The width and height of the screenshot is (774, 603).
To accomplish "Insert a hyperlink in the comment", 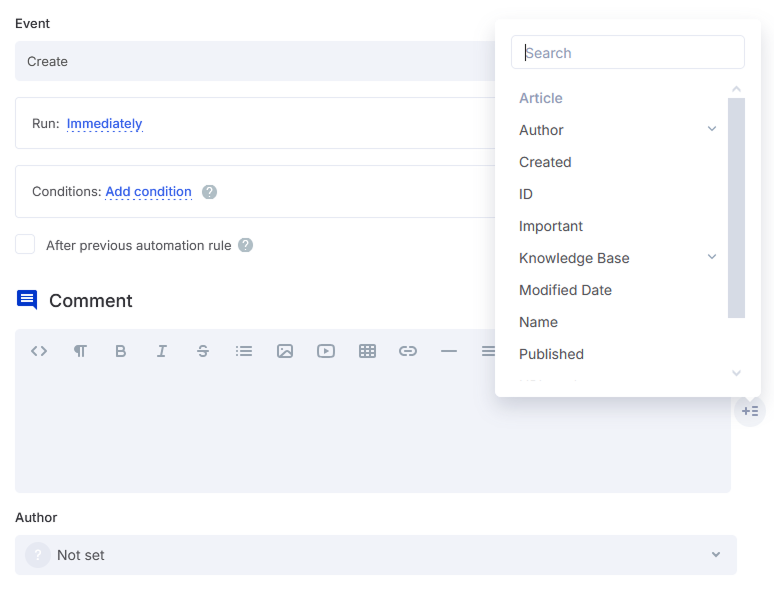I will pyautogui.click(x=408, y=351).
